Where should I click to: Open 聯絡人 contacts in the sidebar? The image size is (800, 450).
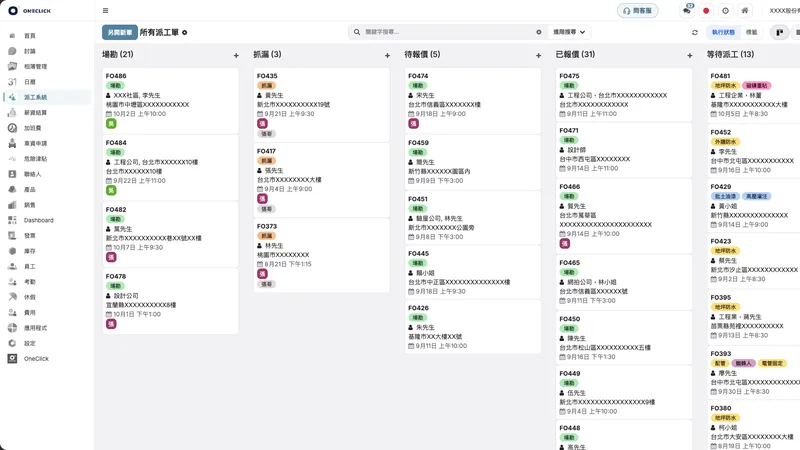coord(32,174)
